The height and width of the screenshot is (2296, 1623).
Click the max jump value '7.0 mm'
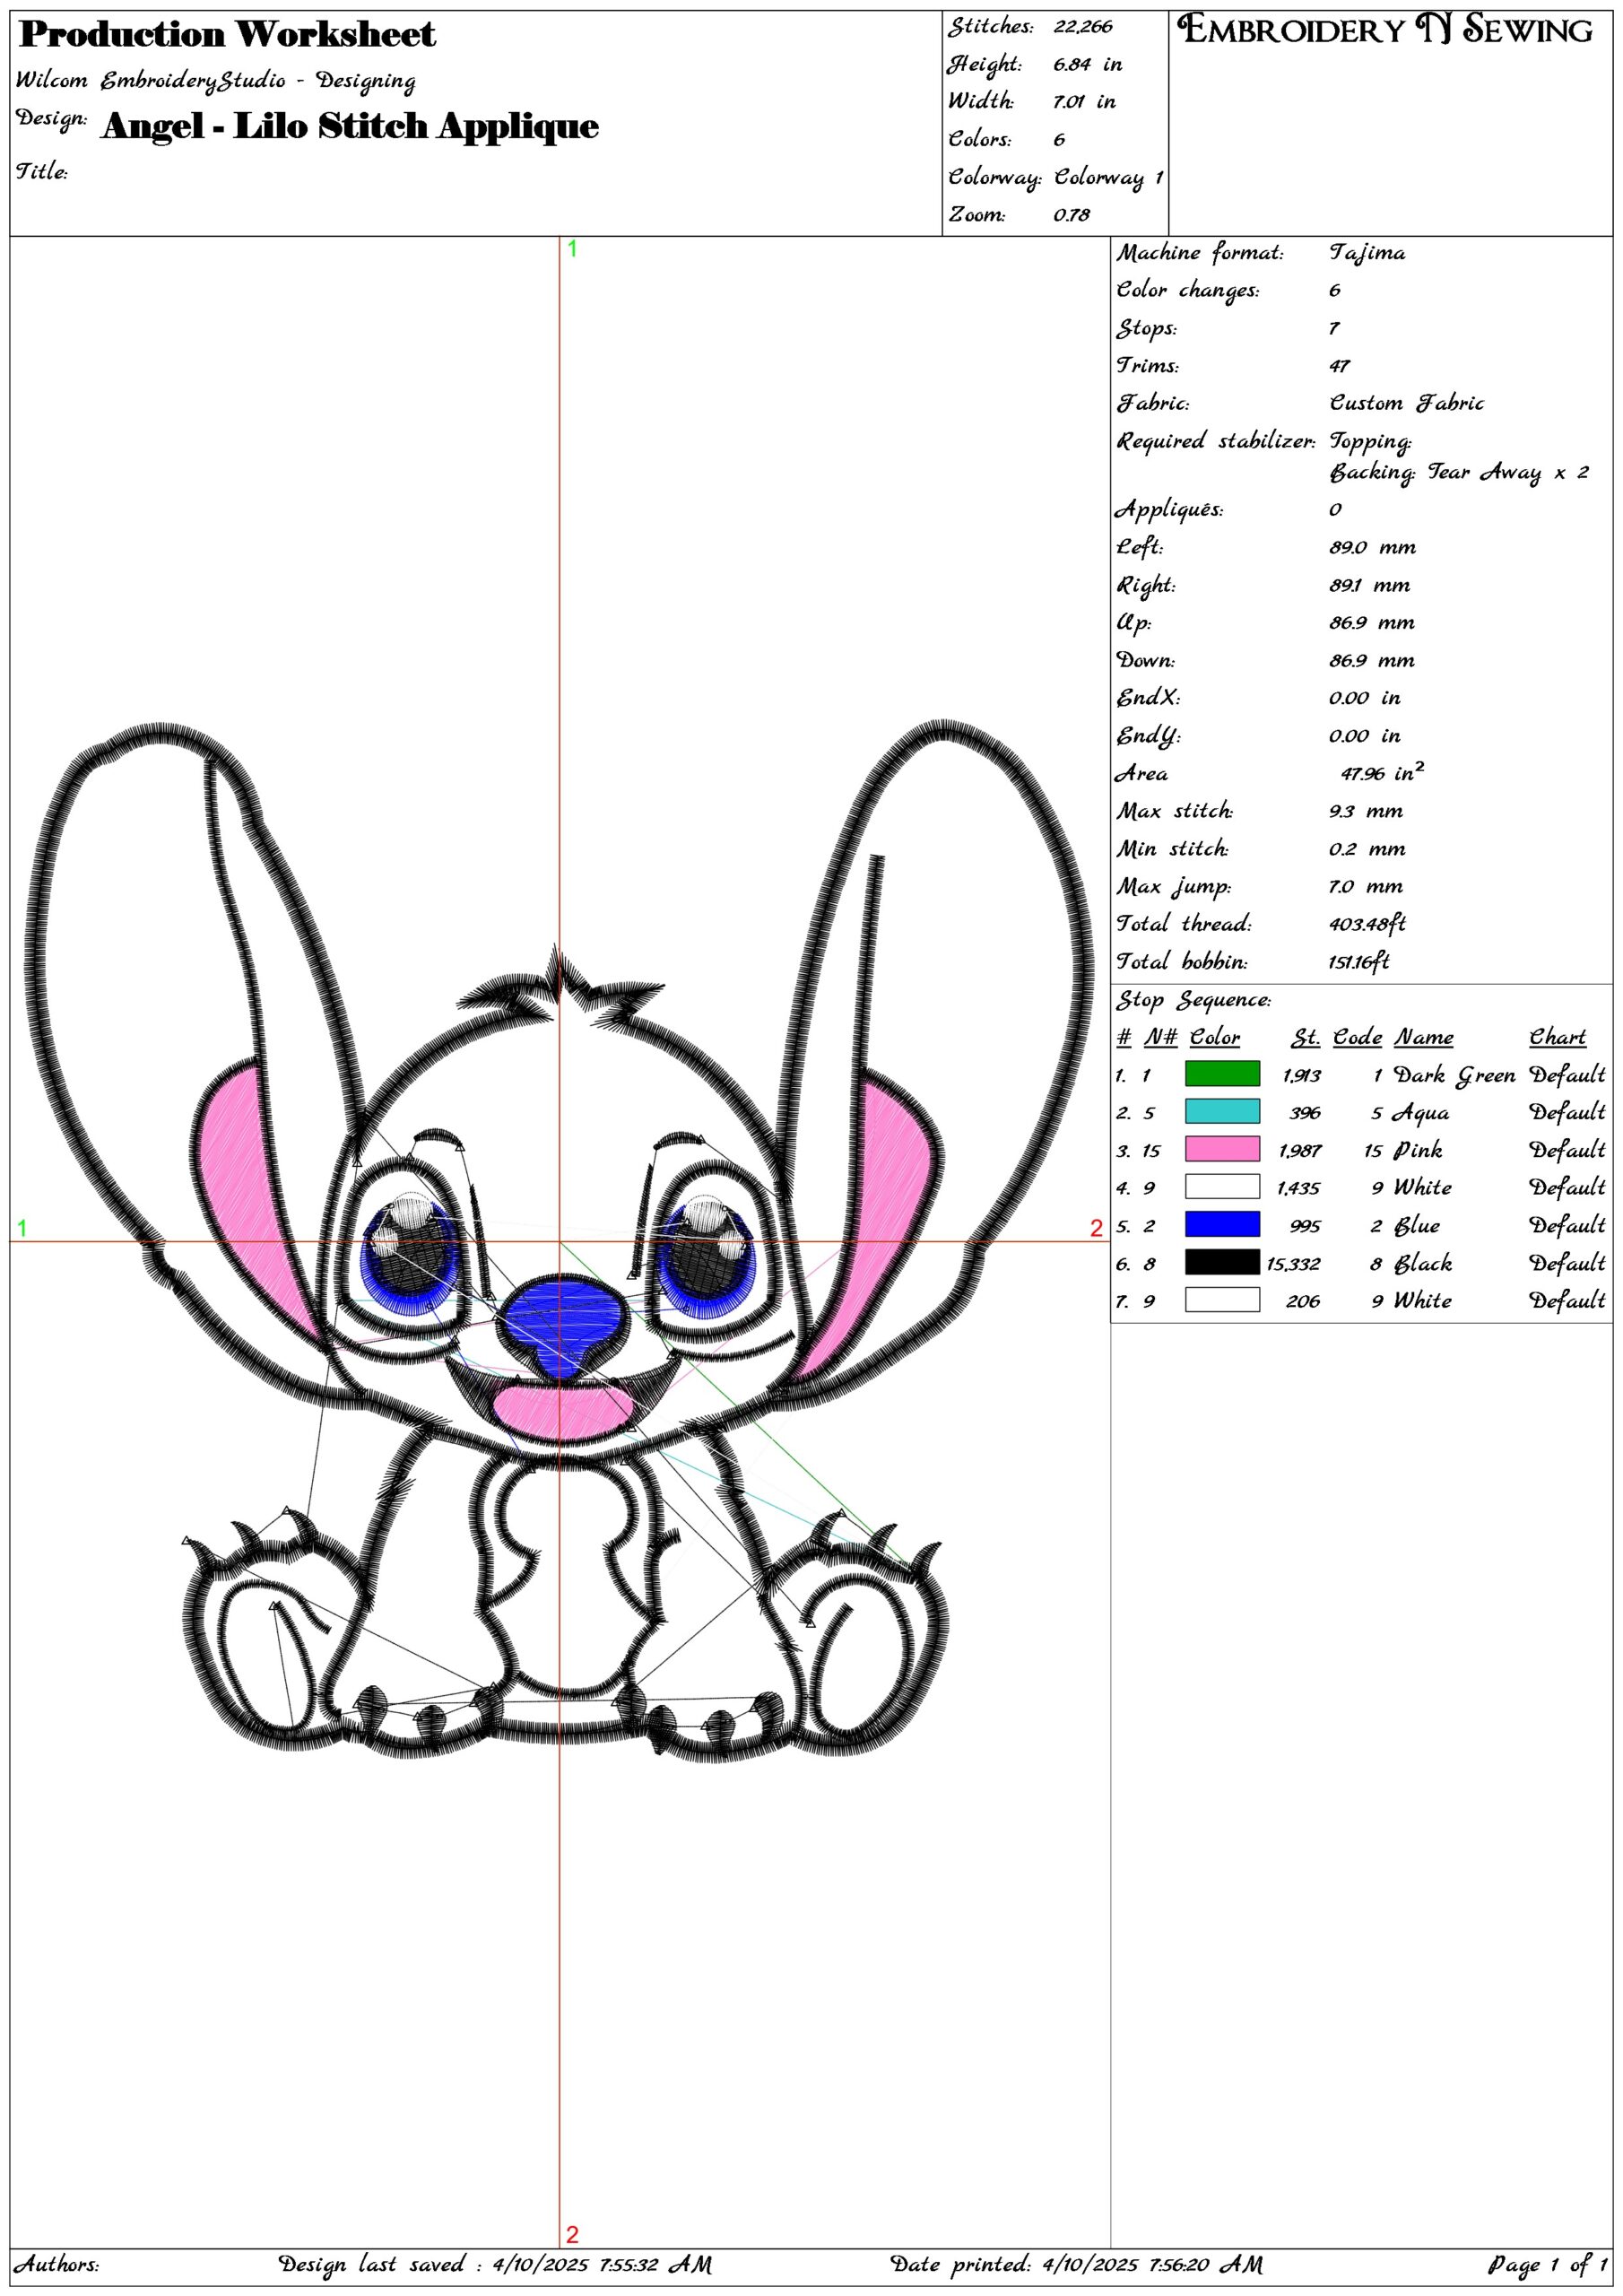click(x=1365, y=886)
